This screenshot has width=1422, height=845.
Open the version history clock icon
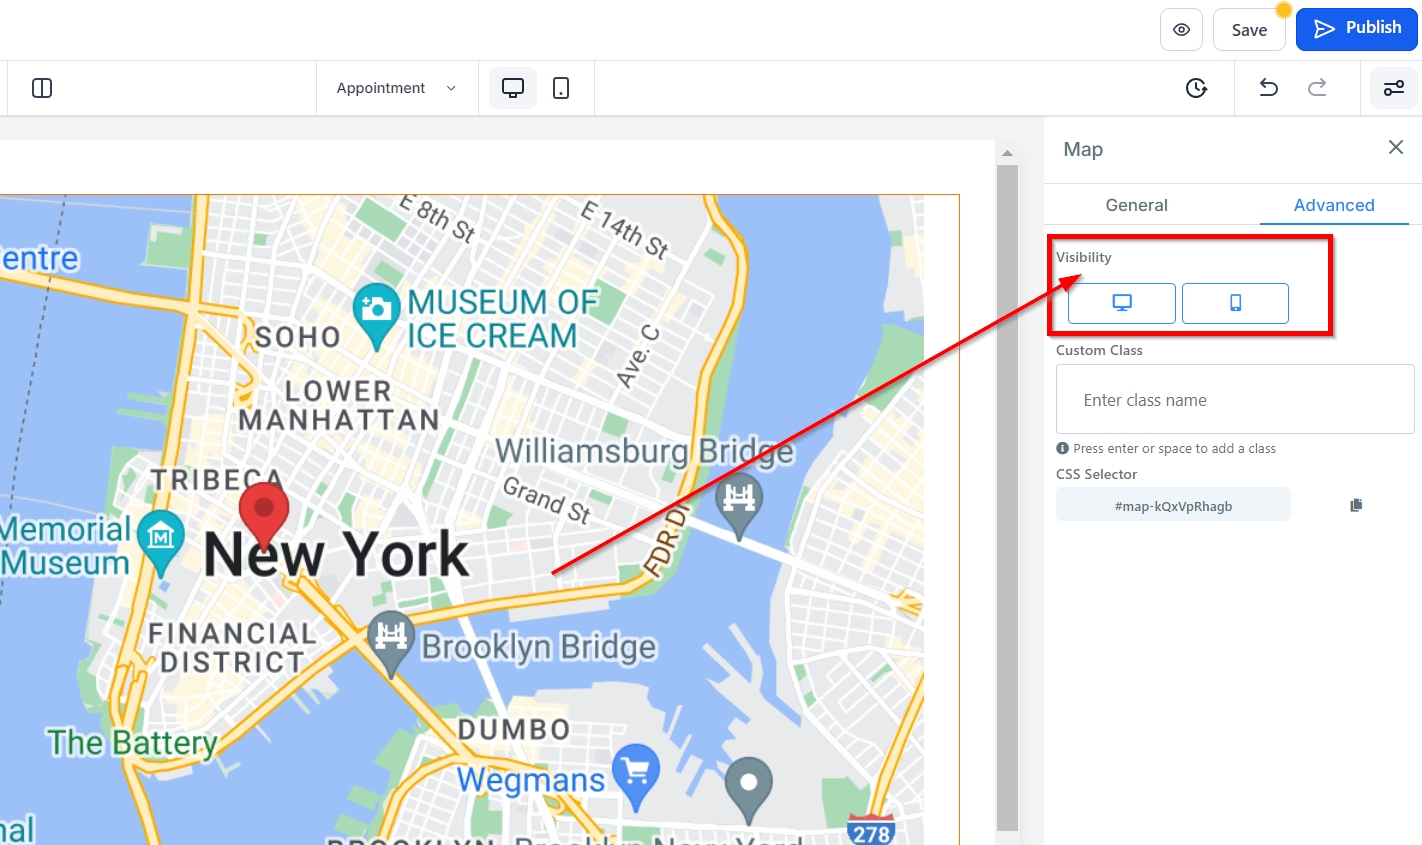coord(1196,88)
